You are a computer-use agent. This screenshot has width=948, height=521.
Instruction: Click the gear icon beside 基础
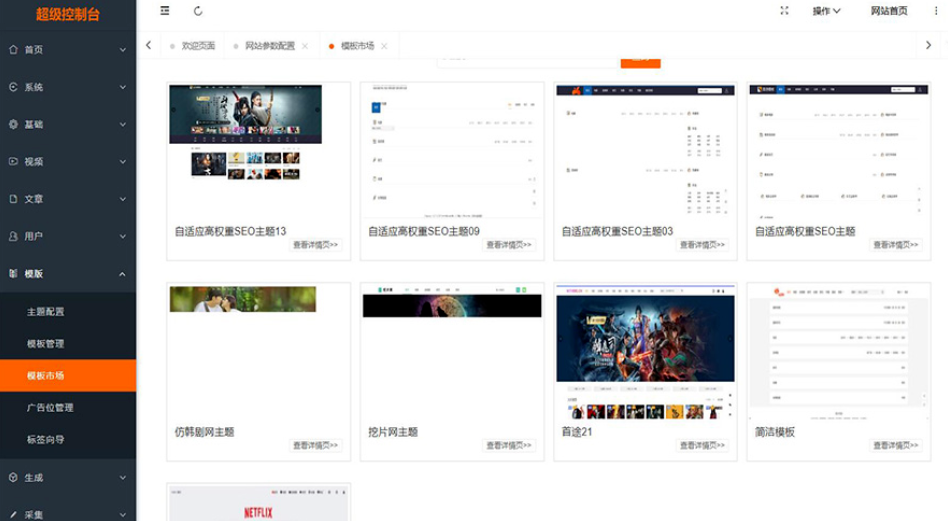click(x=13, y=124)
